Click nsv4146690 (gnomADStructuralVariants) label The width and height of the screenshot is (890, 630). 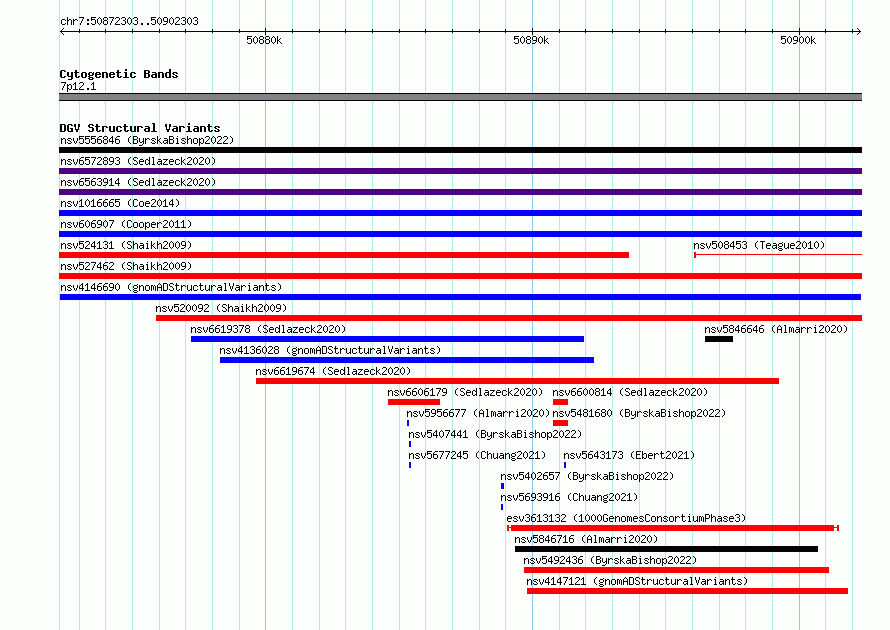(x=171, y=287)
